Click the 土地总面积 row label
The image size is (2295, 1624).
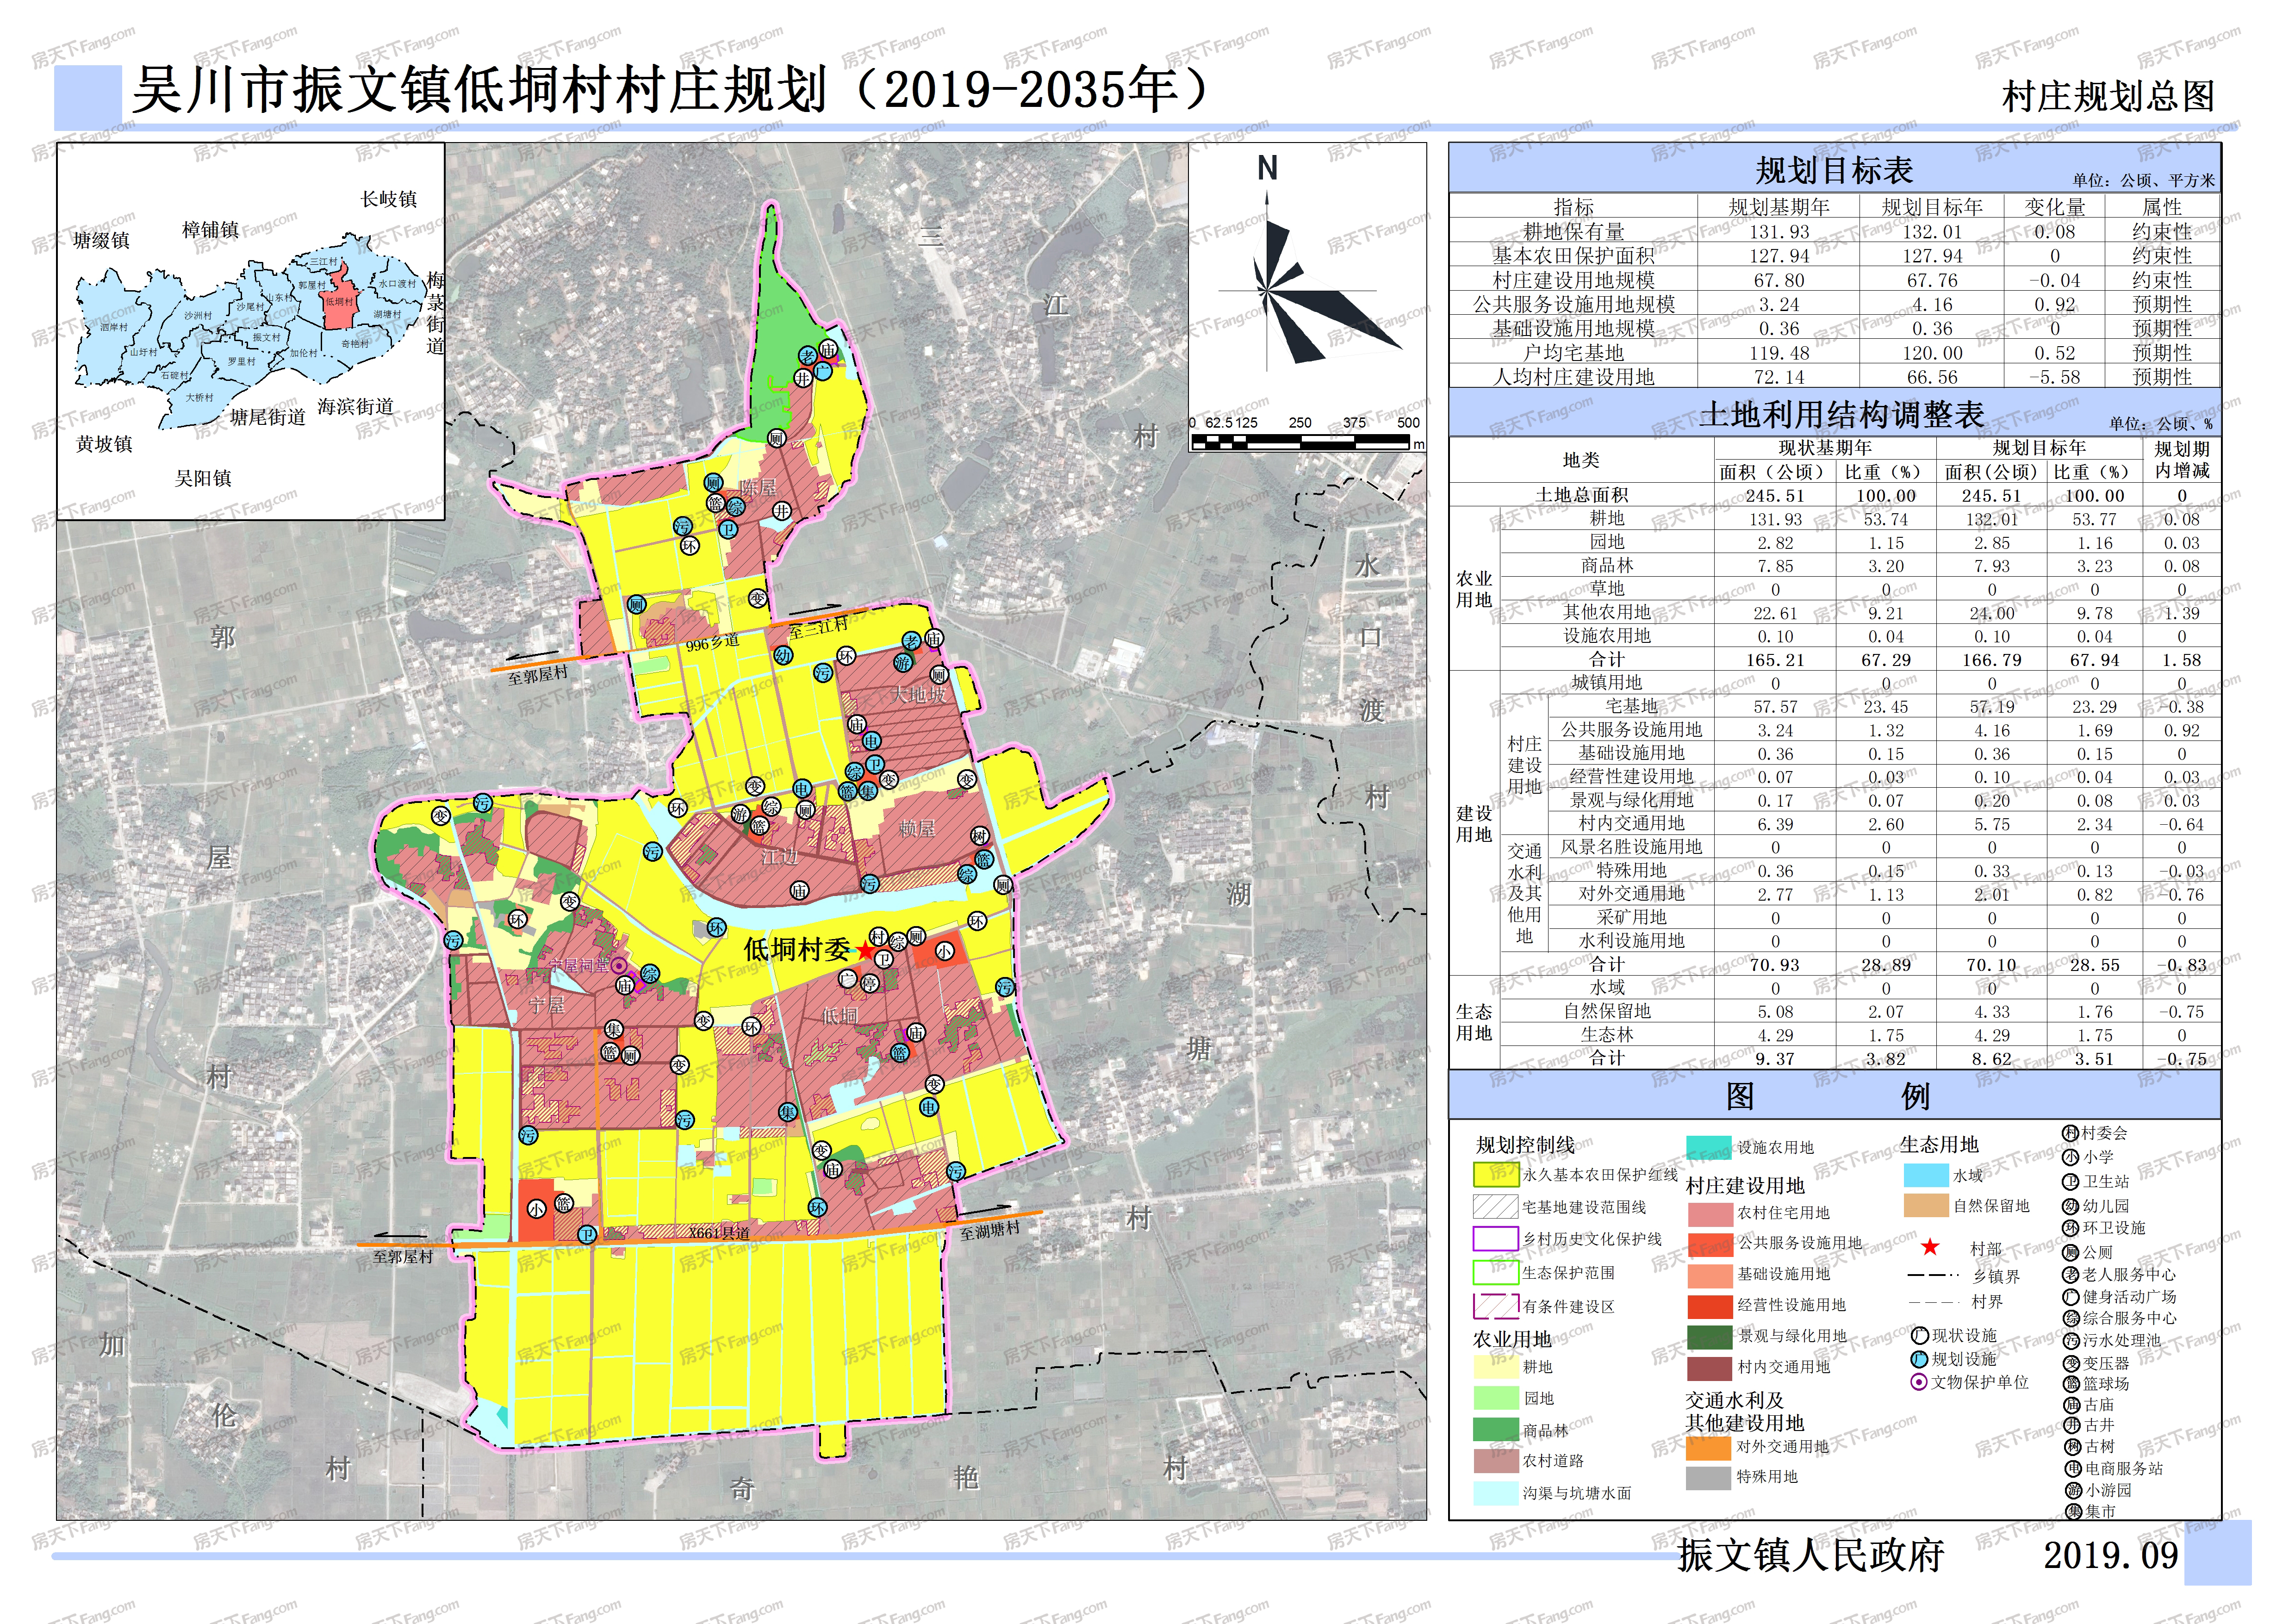1581,495
